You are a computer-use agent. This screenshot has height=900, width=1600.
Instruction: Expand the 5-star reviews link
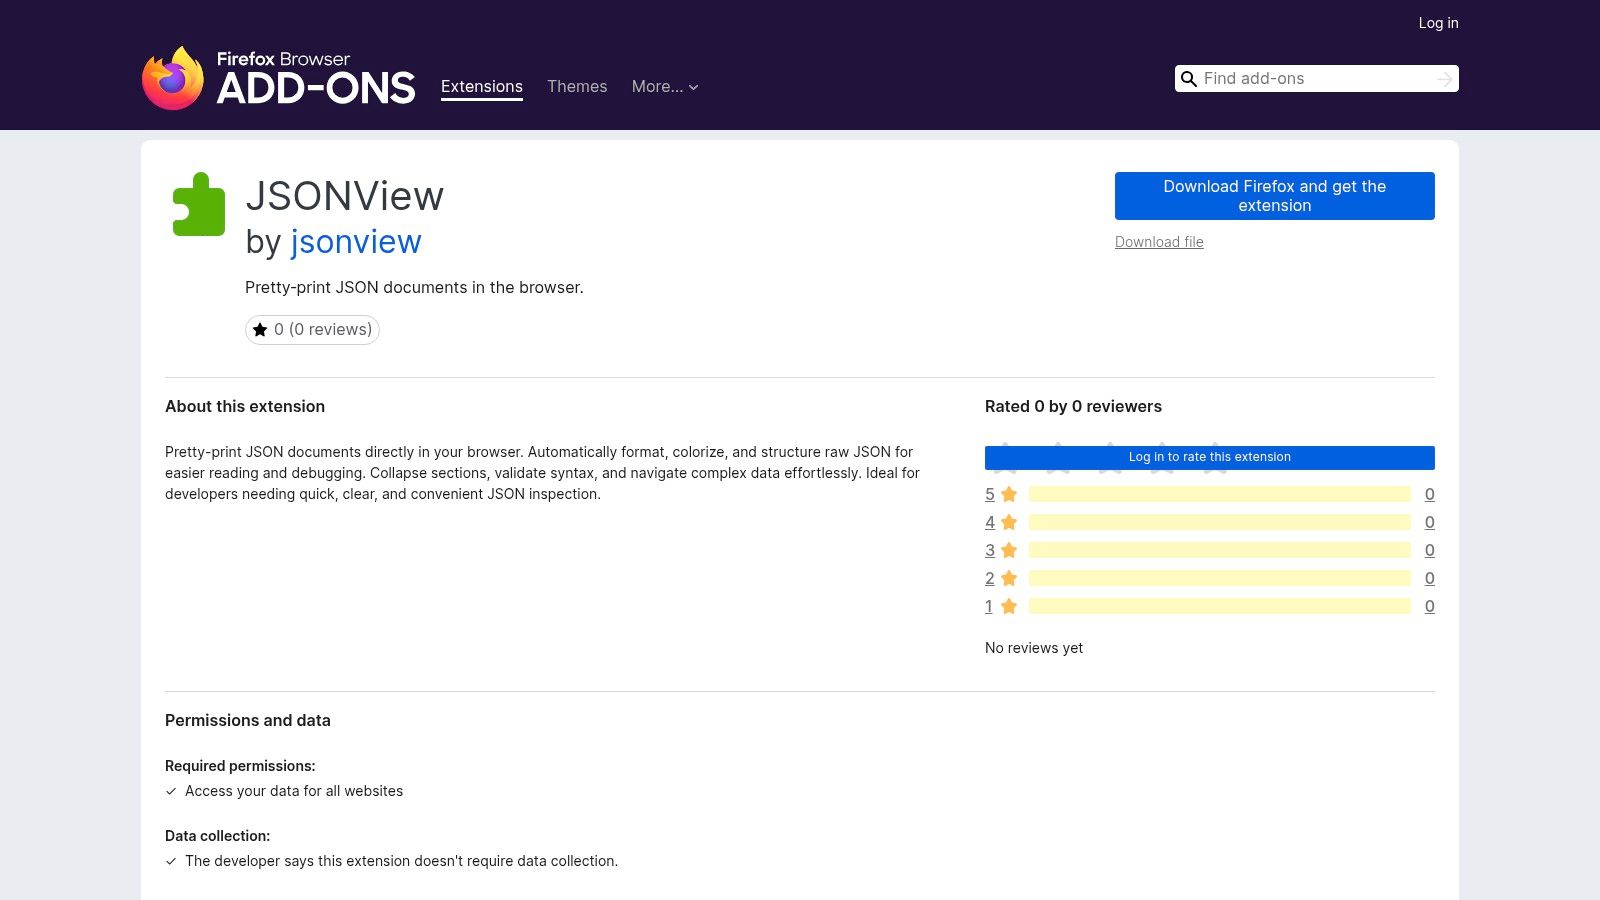pos(989,494)
